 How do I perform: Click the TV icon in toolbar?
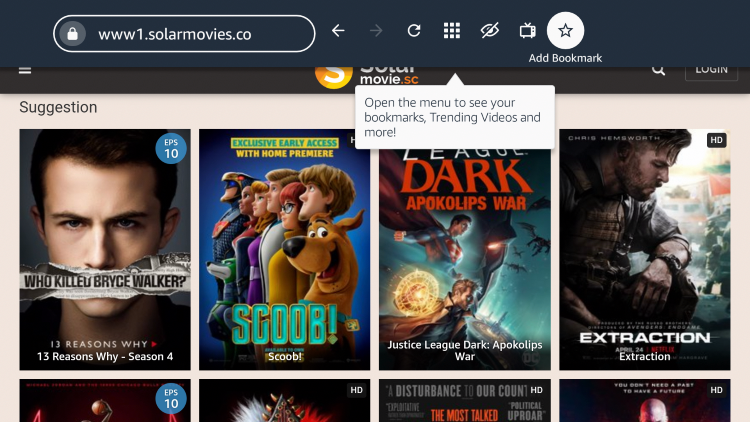pos(528,31)
